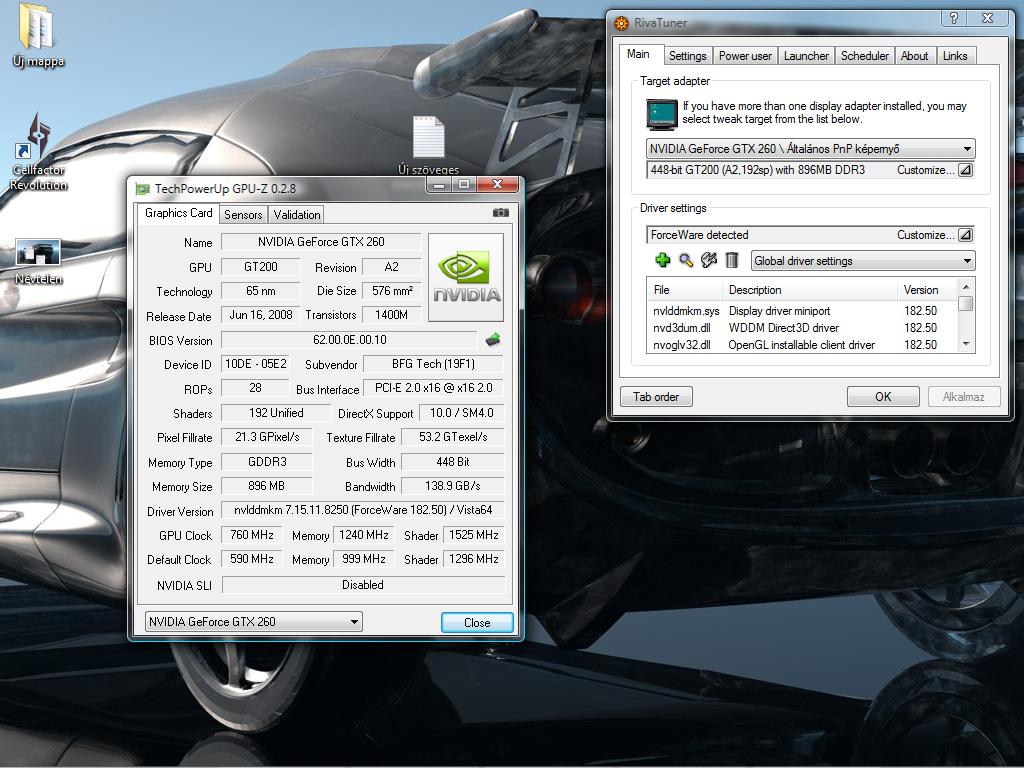This screenshot has width=1024, height=768.
Task: Click the green plus add-profile icon in RivaTuner
Action: tap(662, 260)
